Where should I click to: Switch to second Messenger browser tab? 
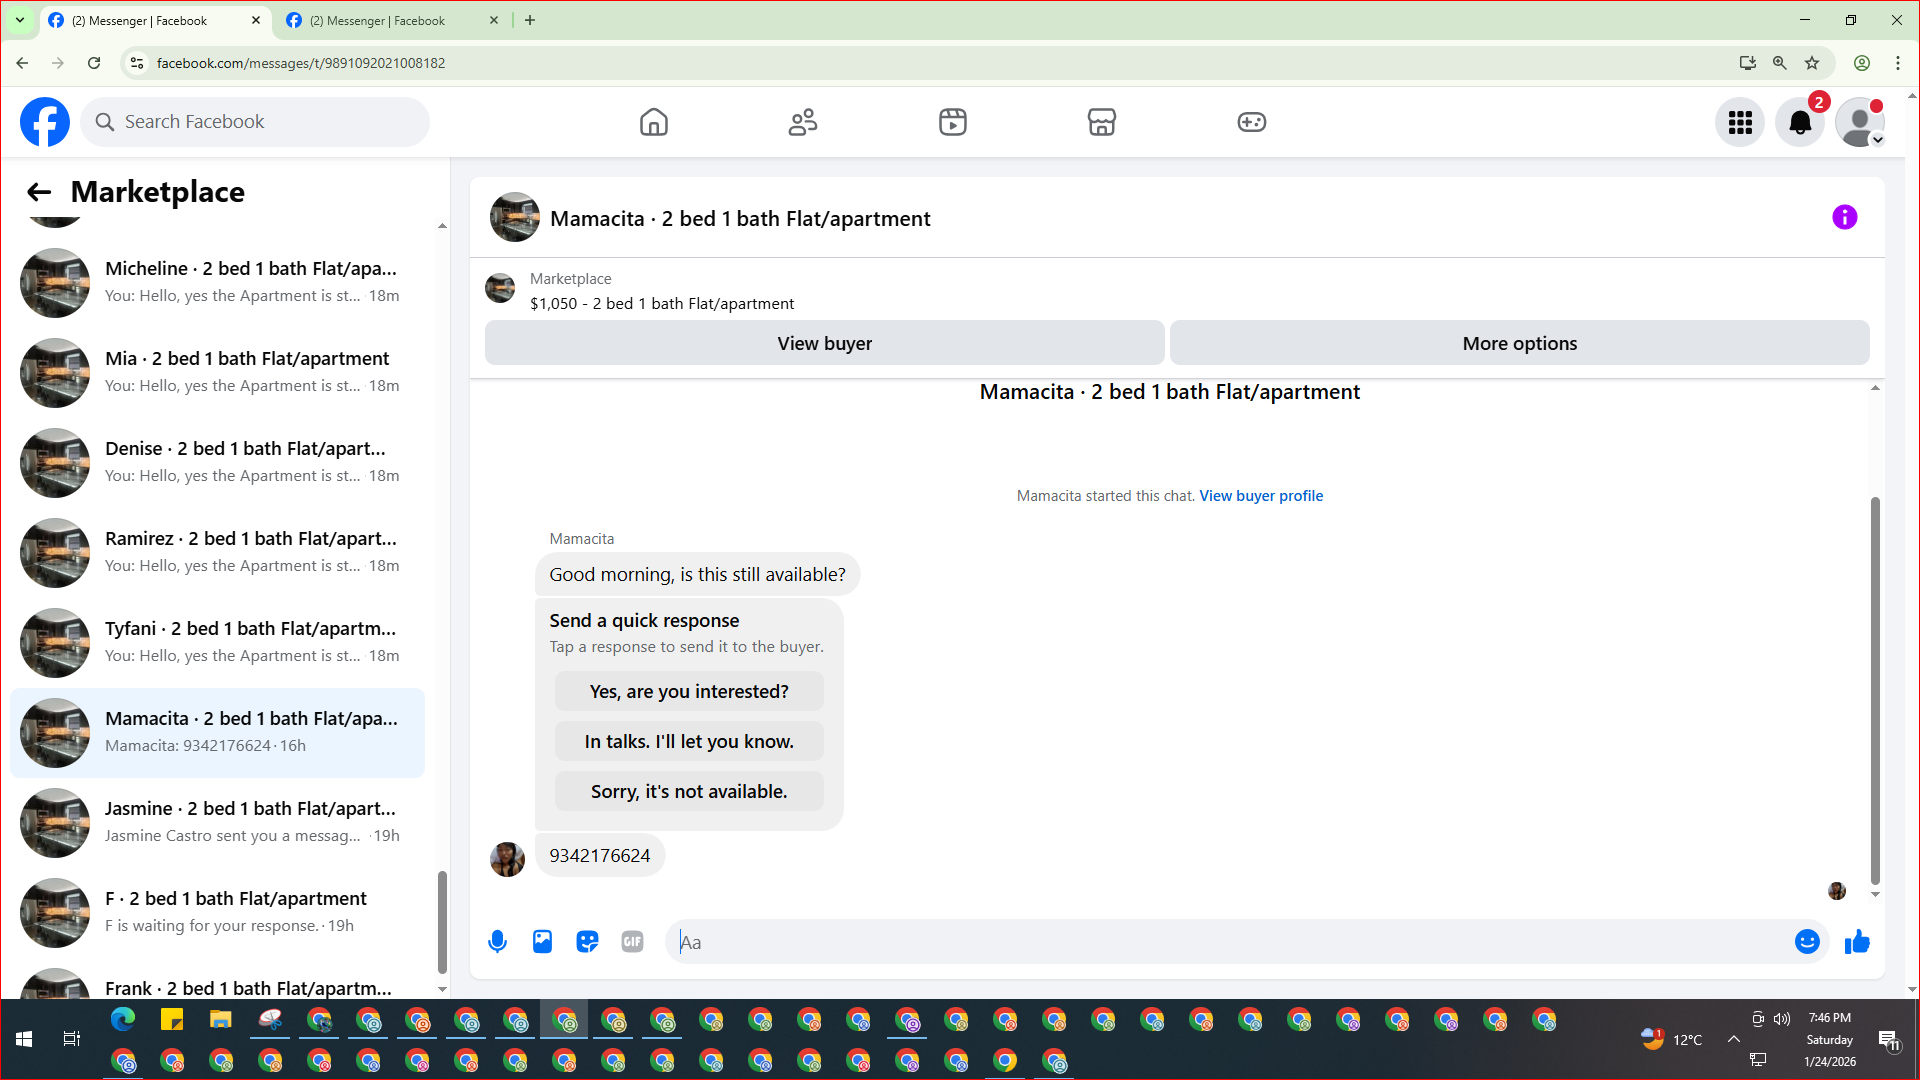378,20
